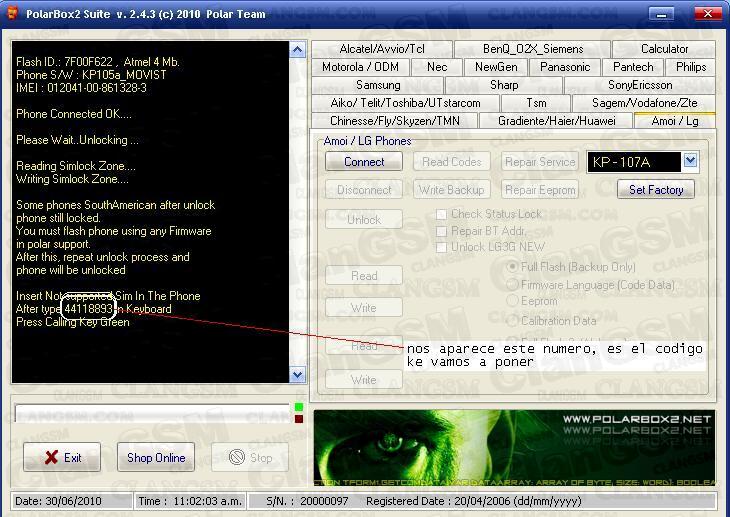Click the Disconnect button

364,190
